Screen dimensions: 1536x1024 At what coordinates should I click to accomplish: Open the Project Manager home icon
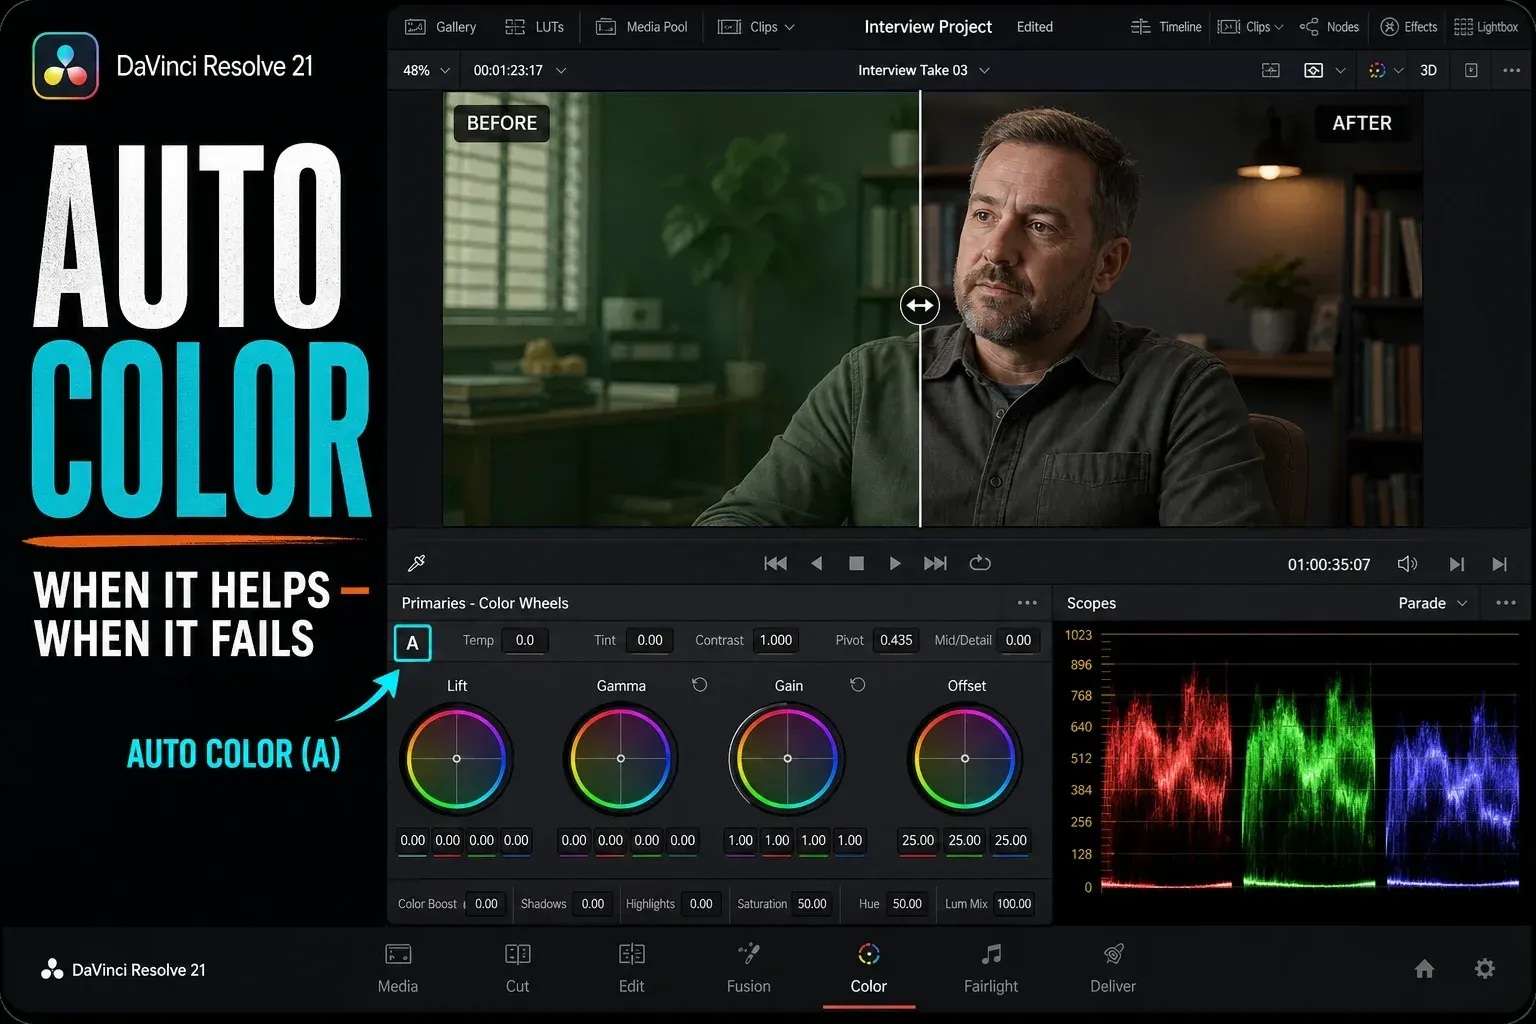[x=1425, y=968]
